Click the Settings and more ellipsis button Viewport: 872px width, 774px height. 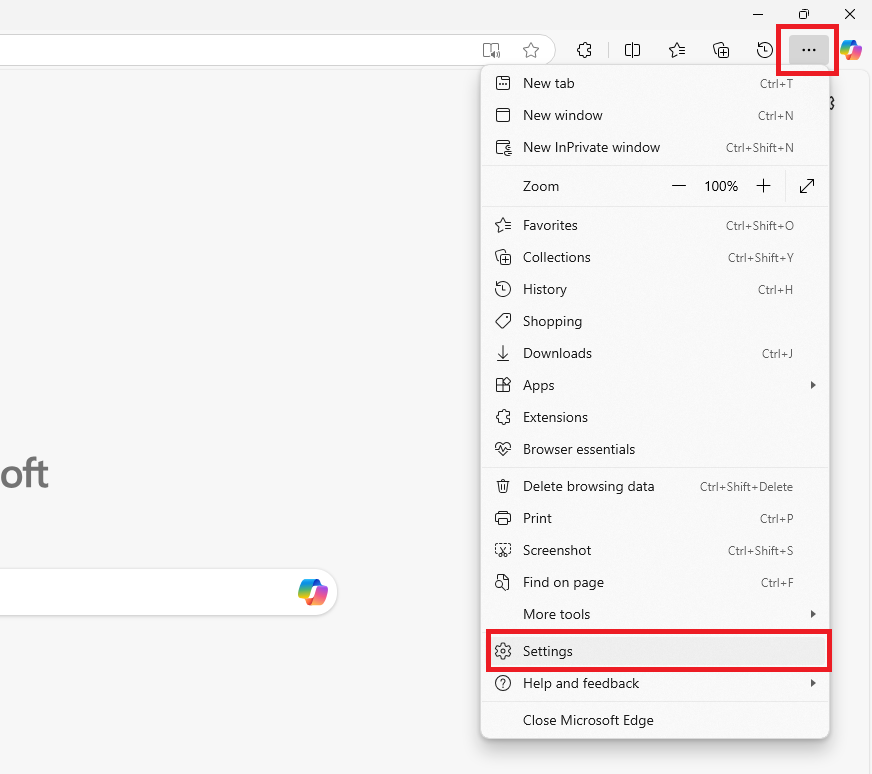click(809, 50)
